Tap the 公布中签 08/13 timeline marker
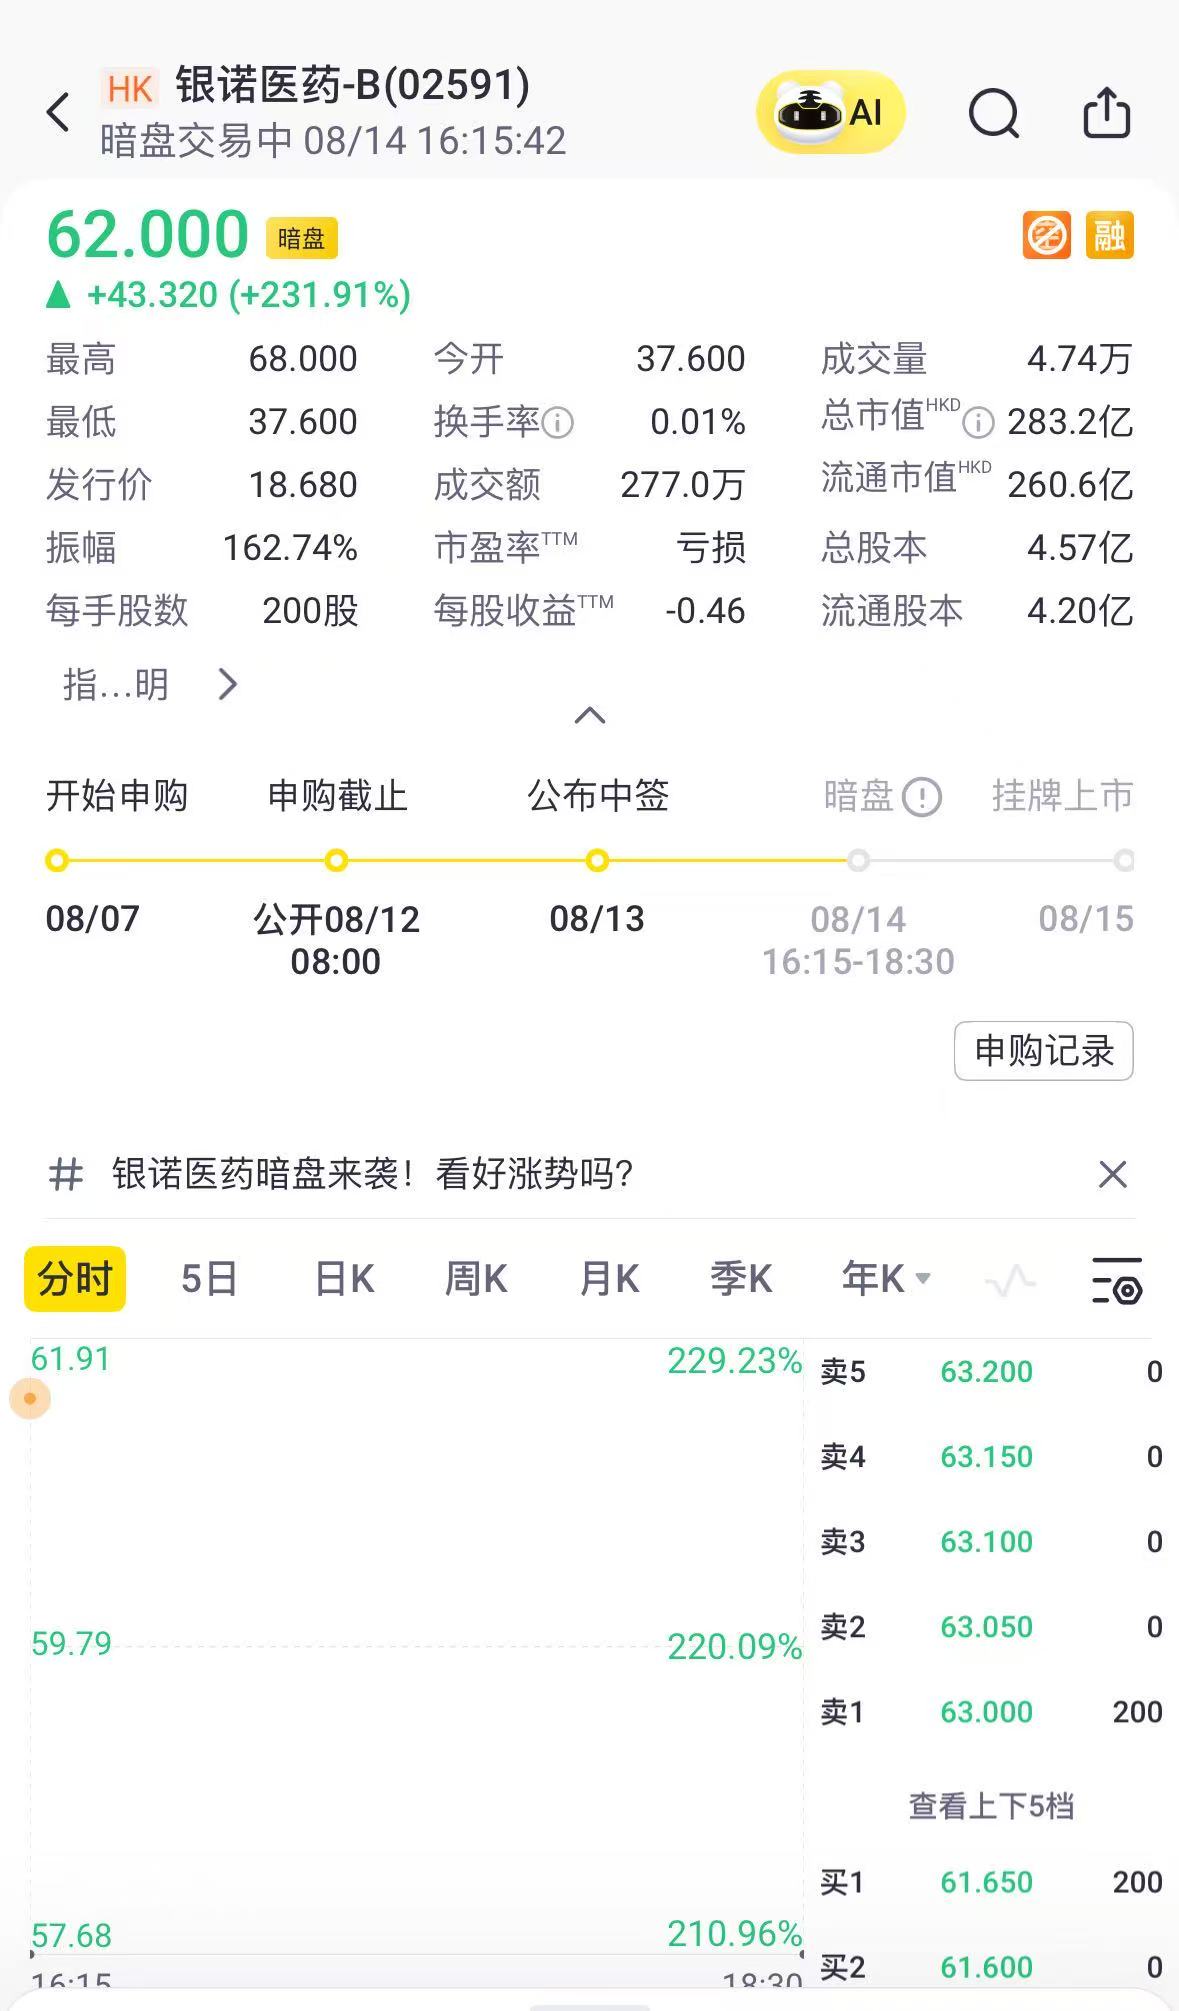The height and width of the screenshot is (2011, 1179). click(597, 861)
